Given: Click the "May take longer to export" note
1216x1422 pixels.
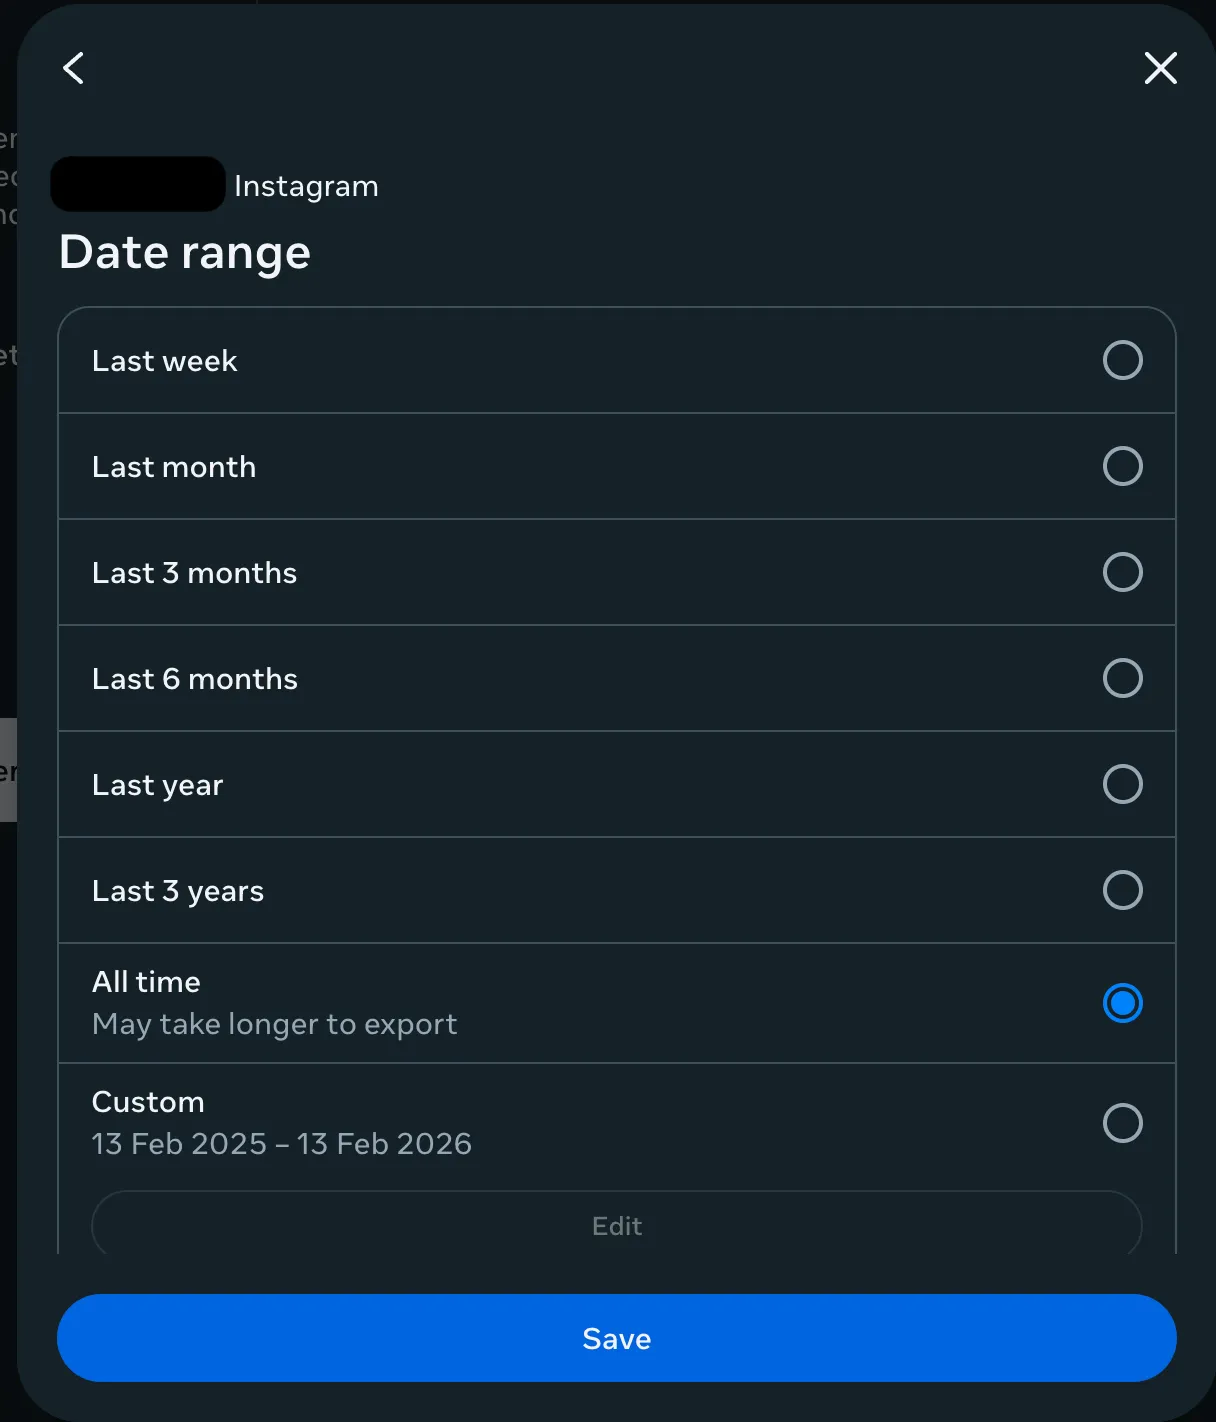Looking at the screenshot, I should (x=274, y=1024).
